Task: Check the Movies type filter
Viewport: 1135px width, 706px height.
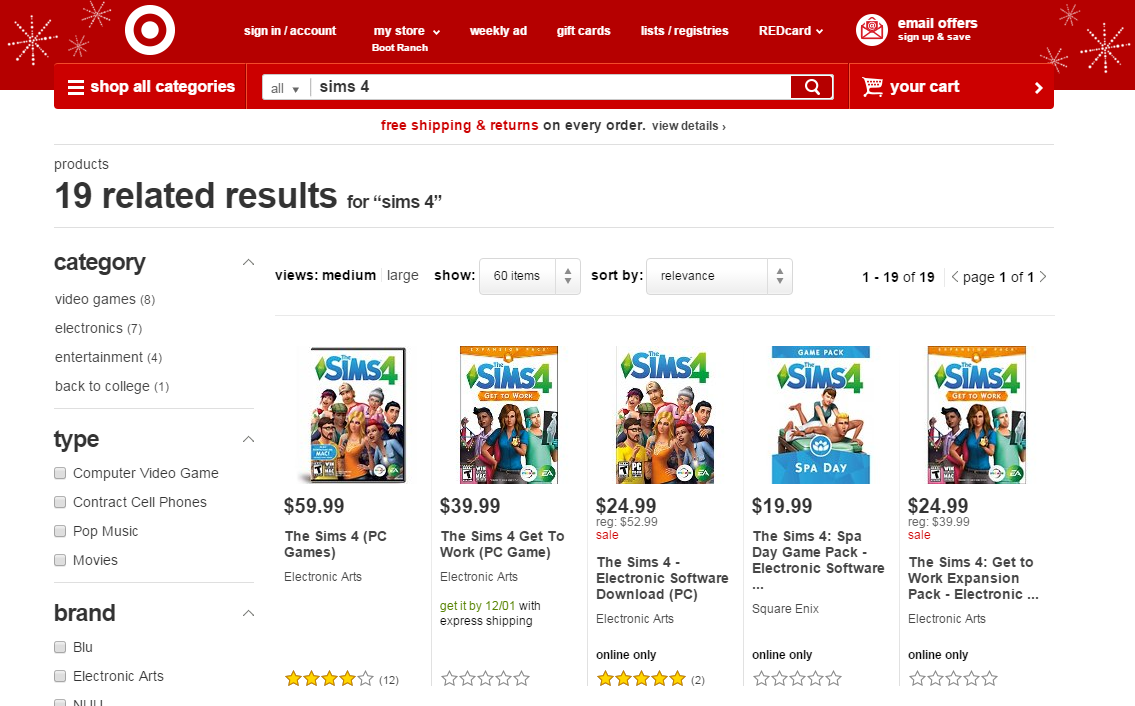Action: pyautogui.click(x=60, y=560)
